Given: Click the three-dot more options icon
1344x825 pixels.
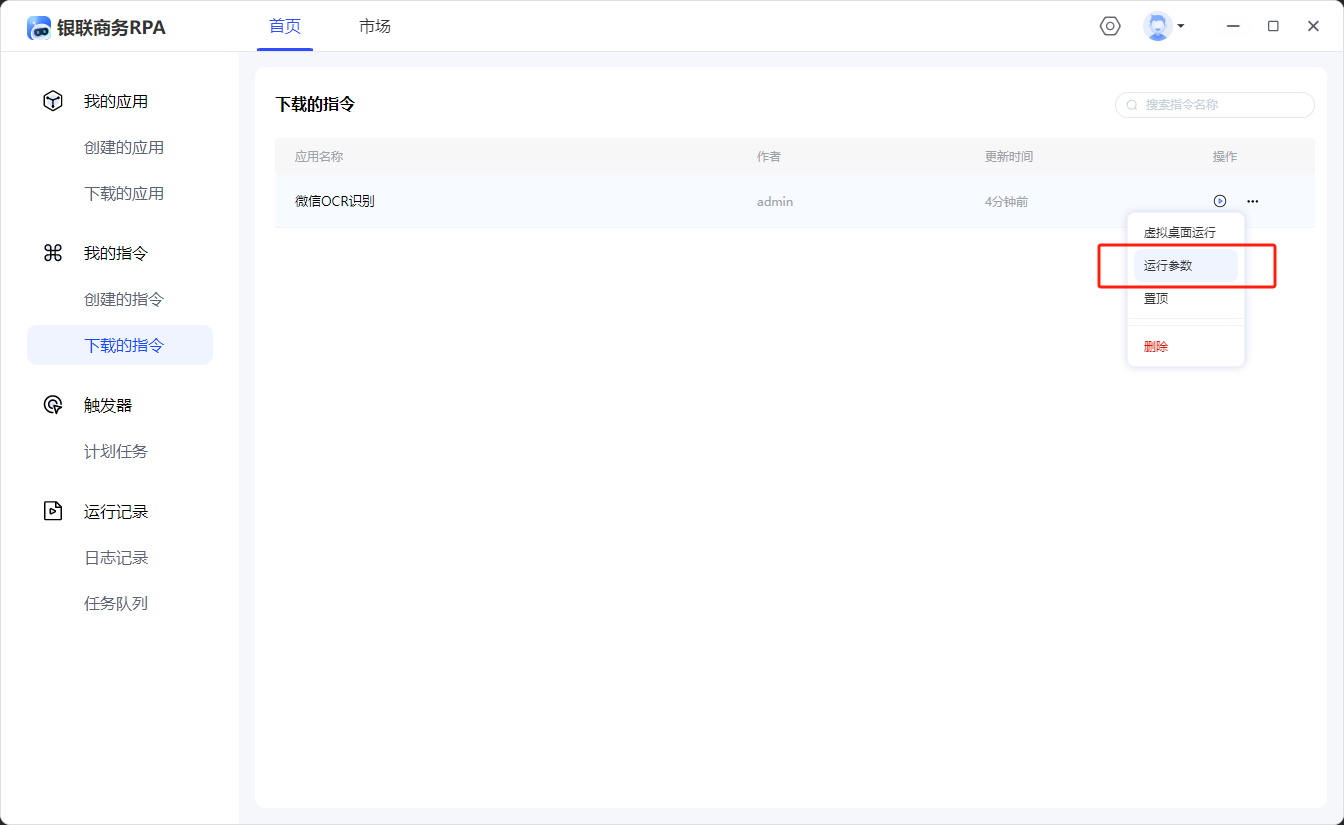Looking at the screenshot, I should 1252,201.
